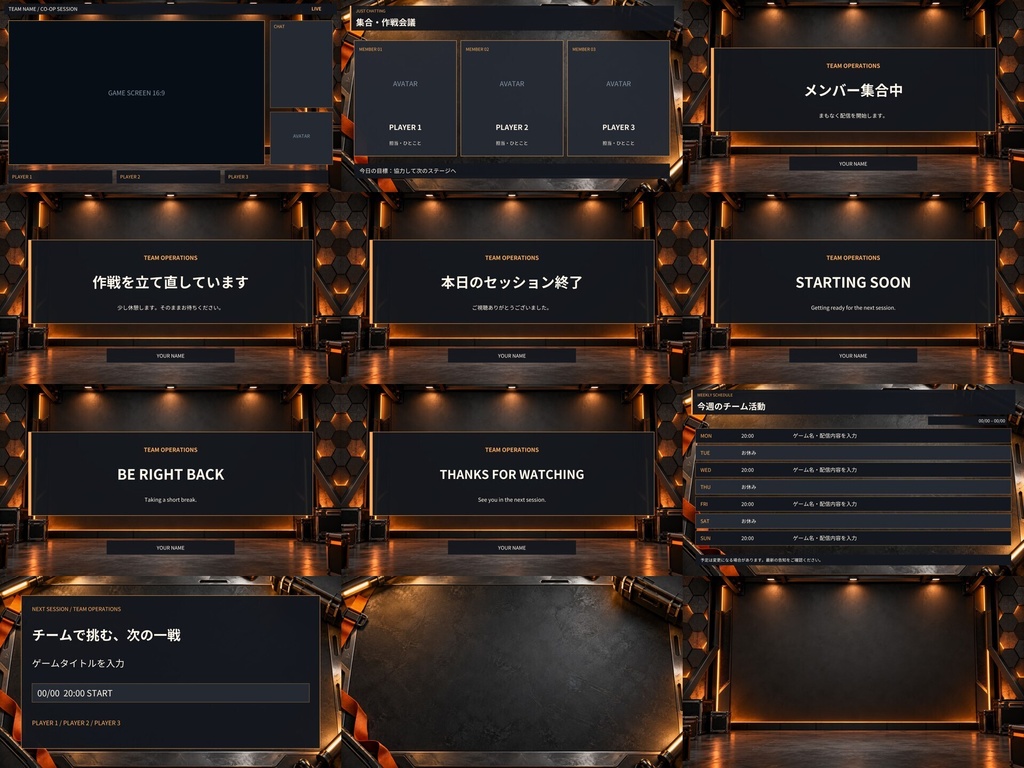Select the THU お休み schedule row
Image resolution: width=1024 pixels, height=768 pixels.
(x=853, y=487)
